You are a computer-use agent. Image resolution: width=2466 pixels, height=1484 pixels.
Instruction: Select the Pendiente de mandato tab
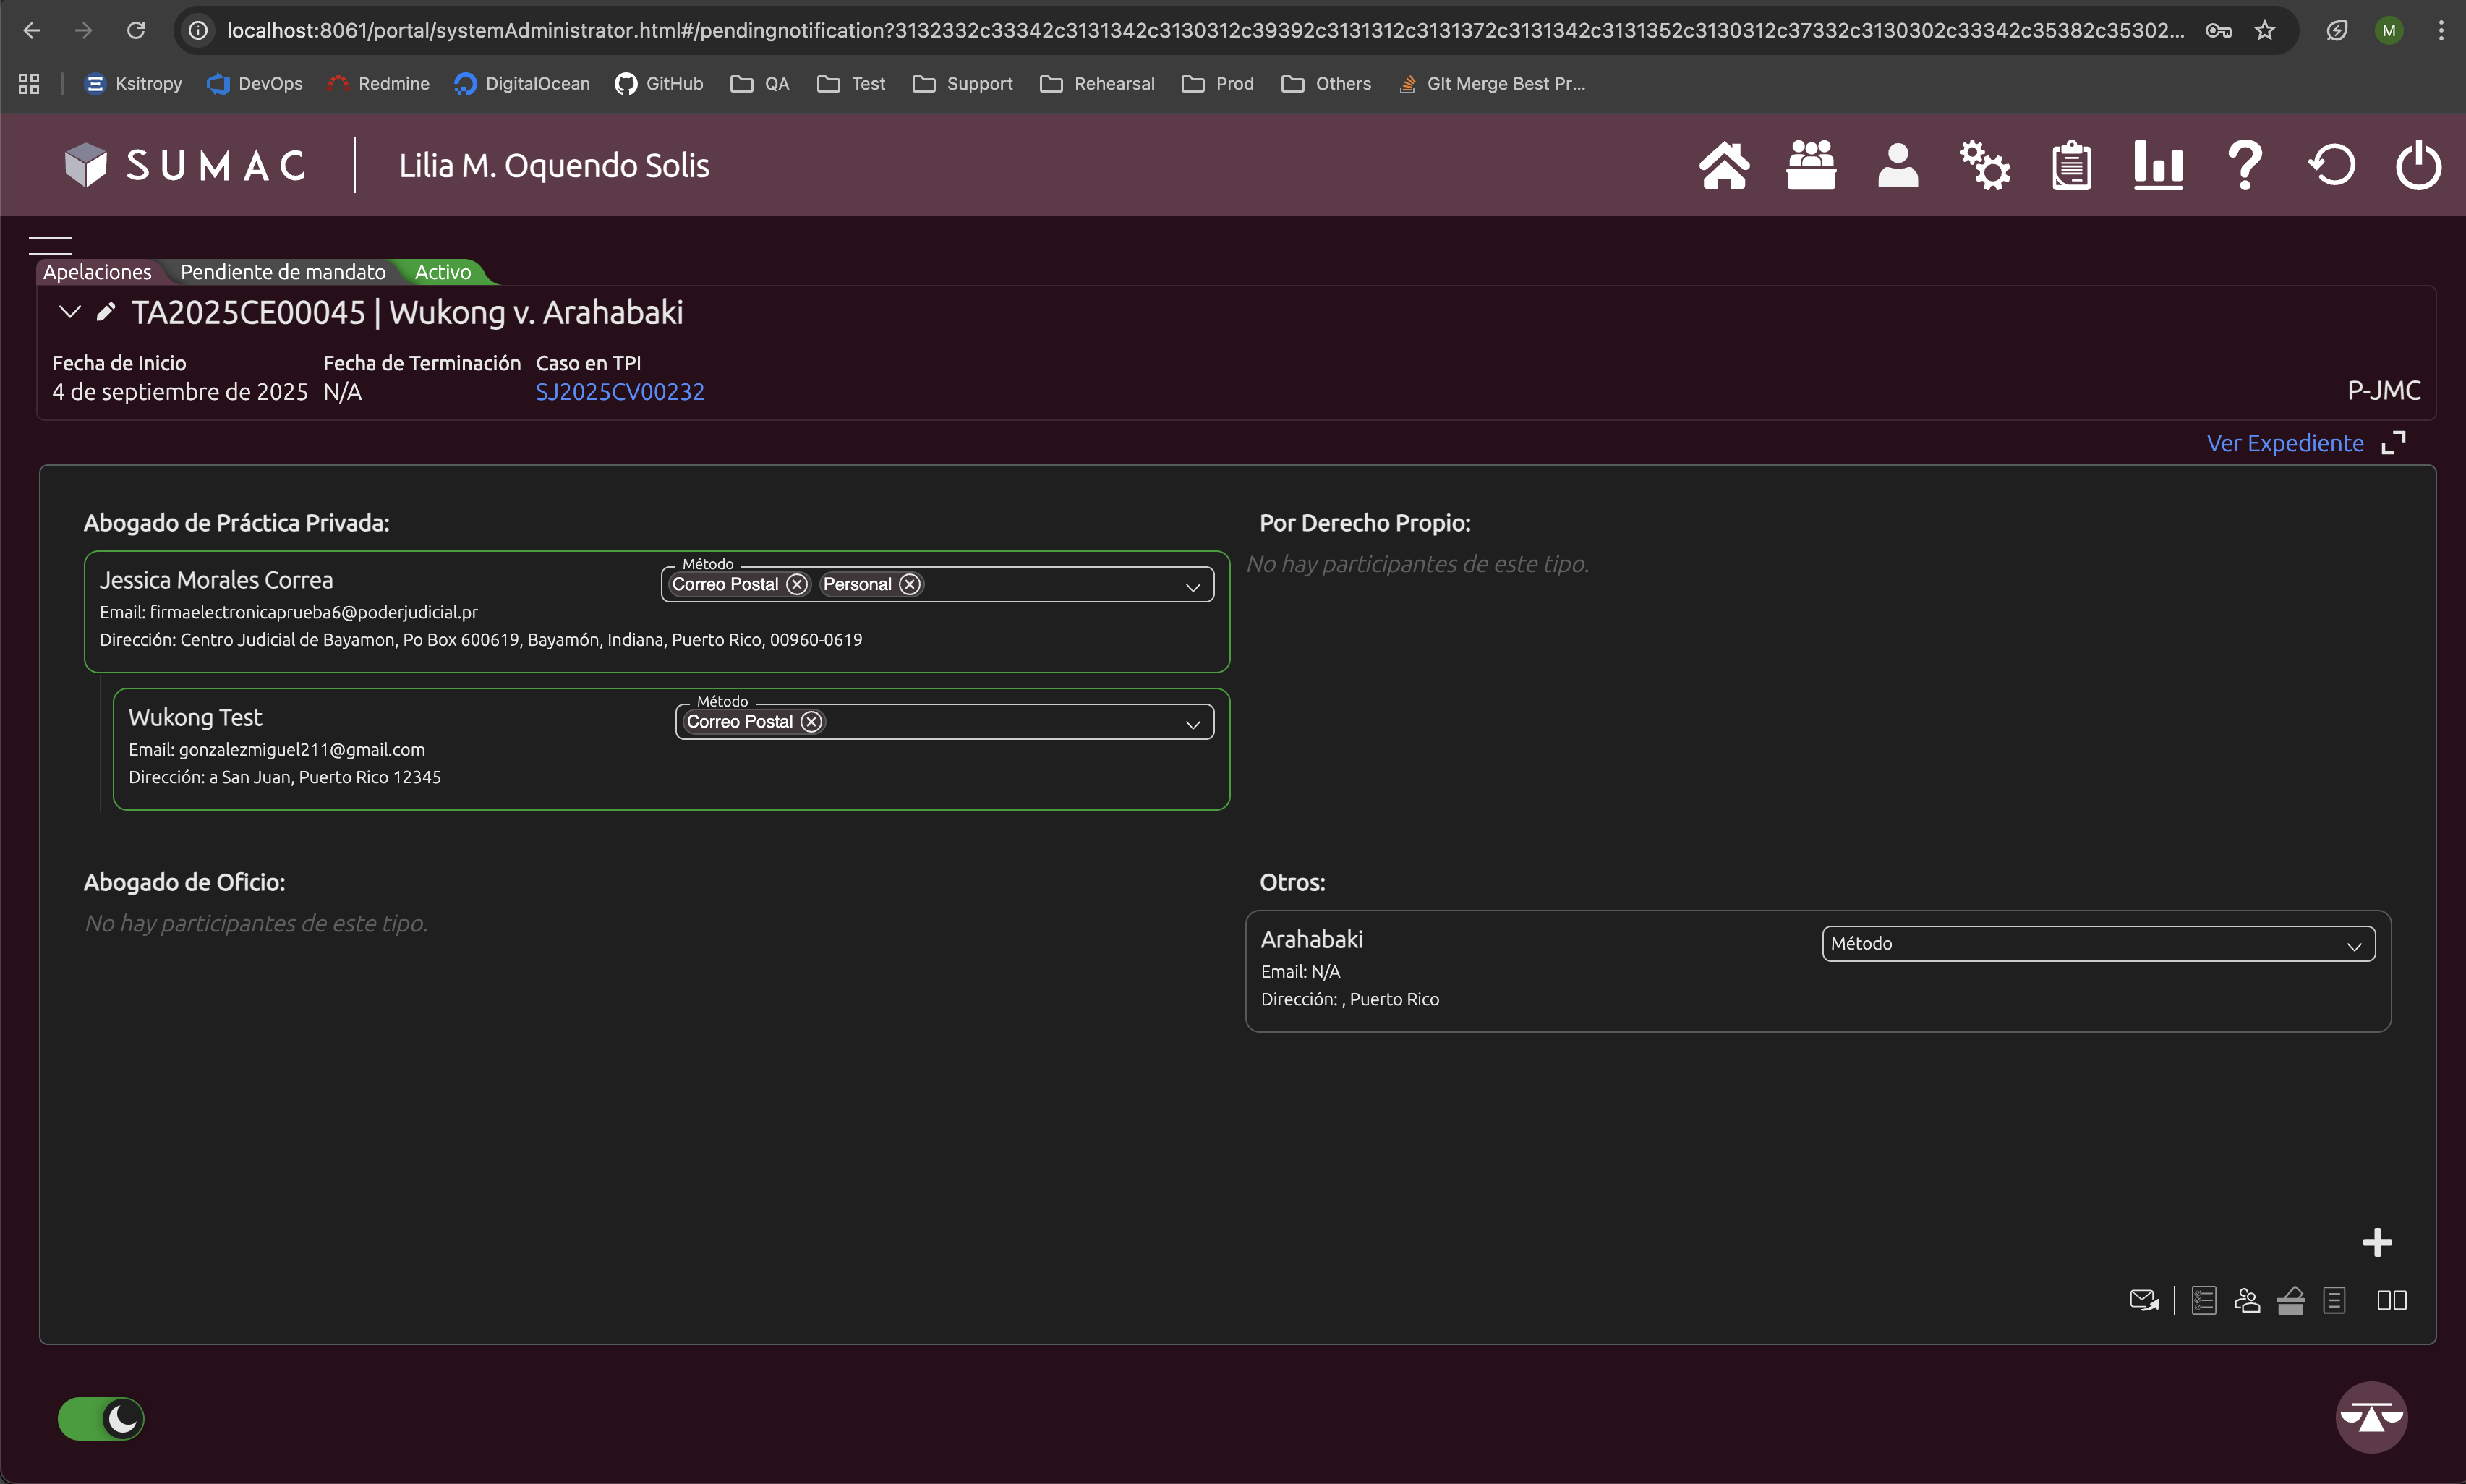[282, 272]
